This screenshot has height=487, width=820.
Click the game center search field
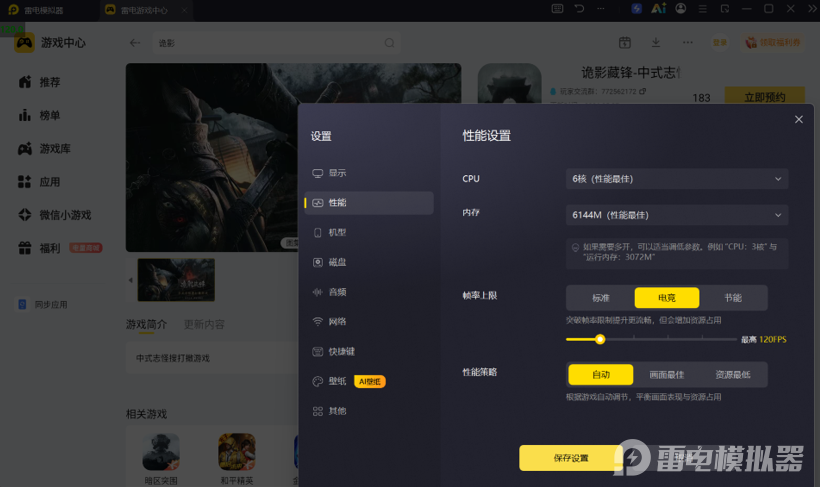point(277,43)
